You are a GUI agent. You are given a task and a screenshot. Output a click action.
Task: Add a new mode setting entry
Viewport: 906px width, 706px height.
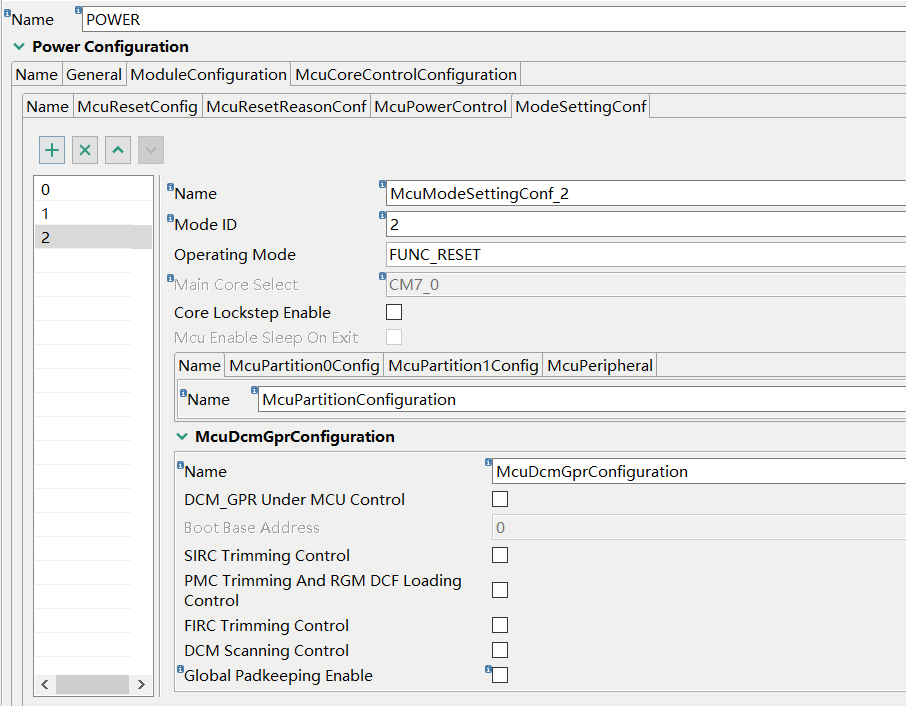[51, 149]
